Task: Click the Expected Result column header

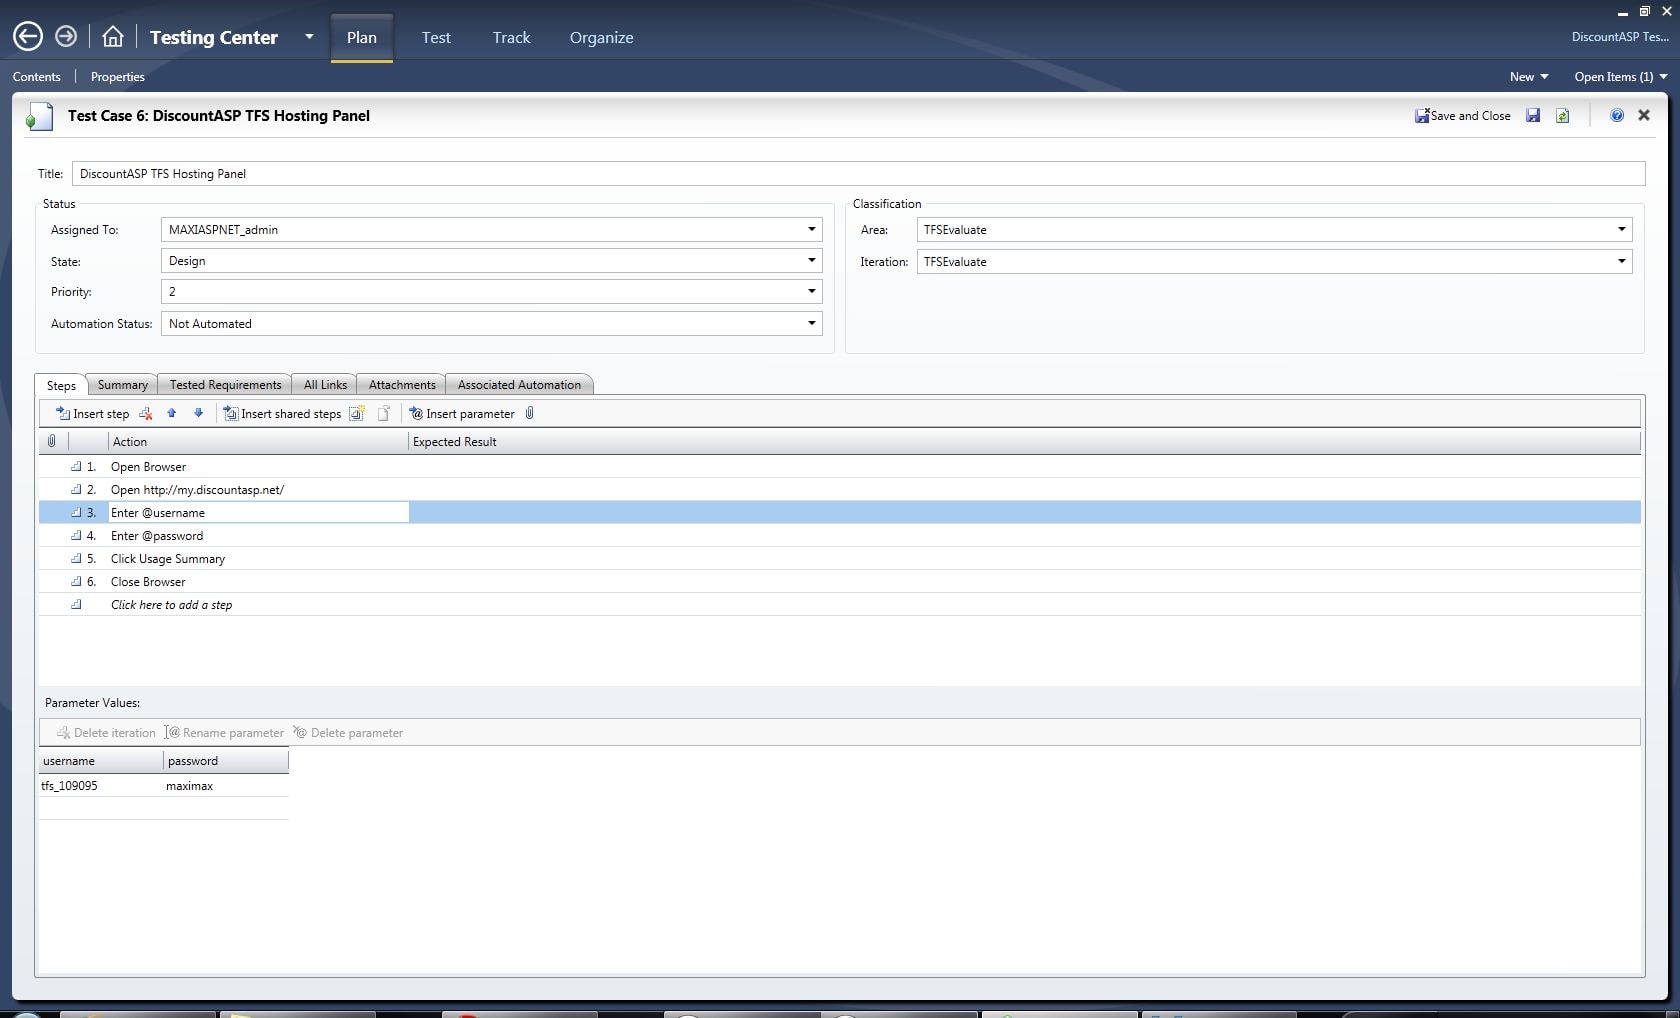Action: tap(1024, 442)
